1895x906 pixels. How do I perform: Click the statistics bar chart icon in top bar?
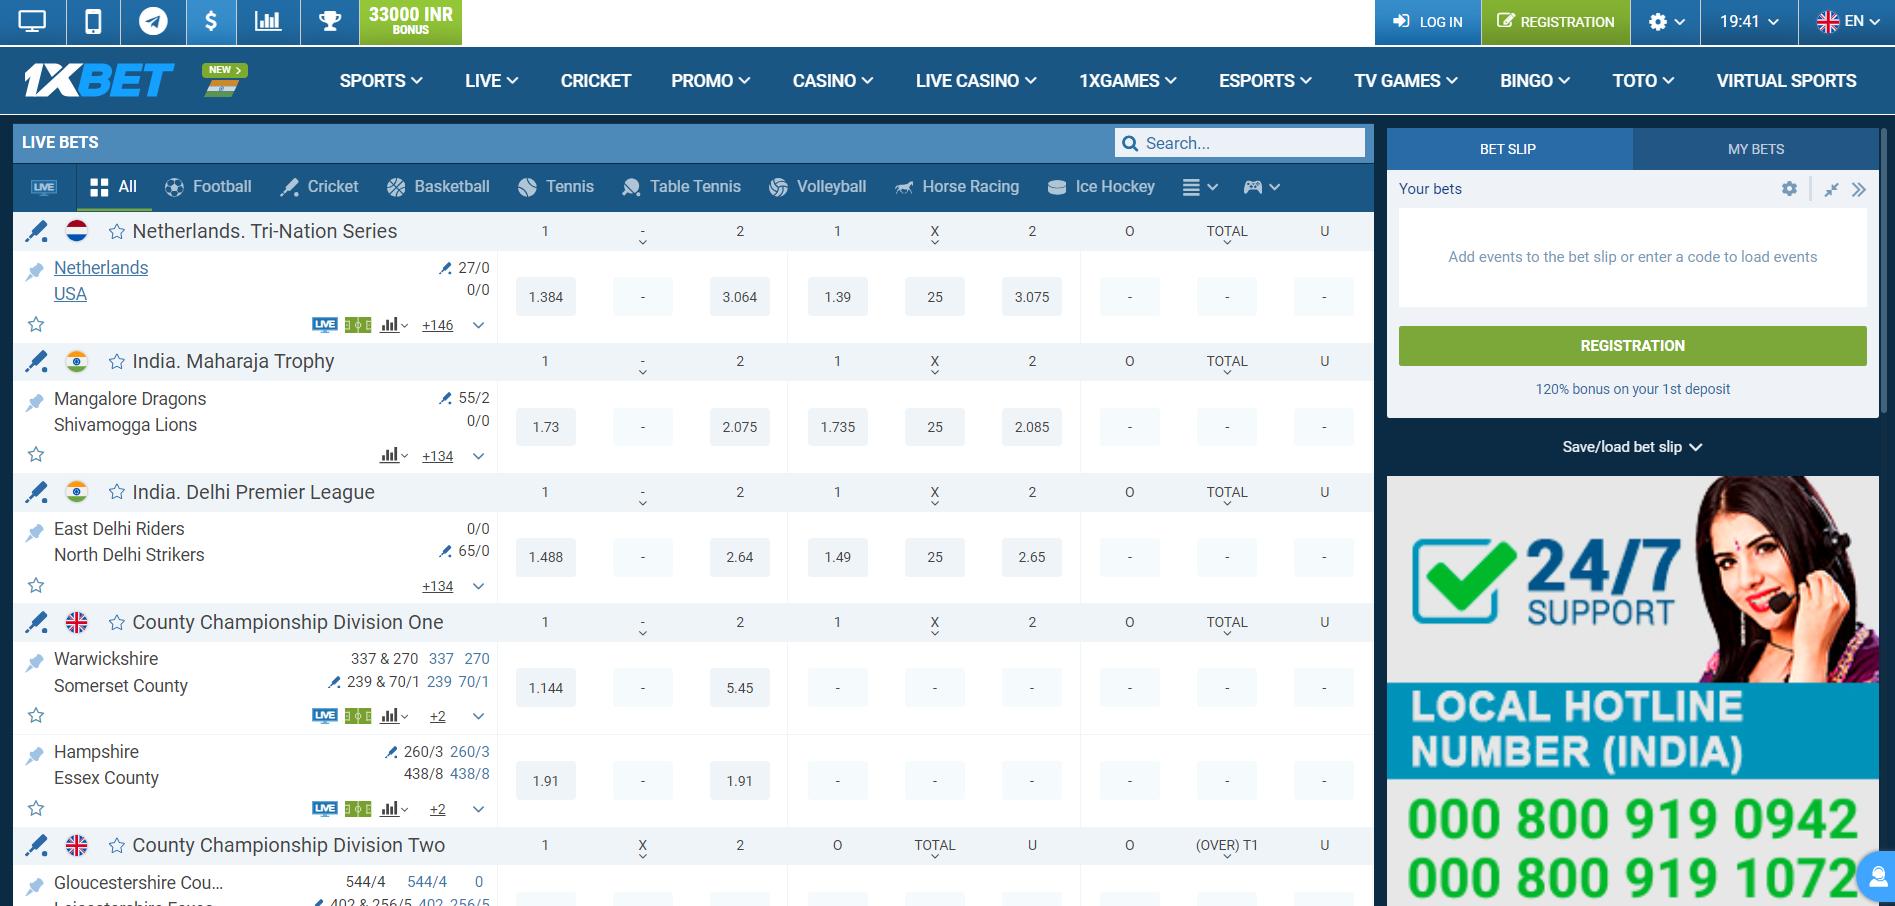[x=268, y=21]
